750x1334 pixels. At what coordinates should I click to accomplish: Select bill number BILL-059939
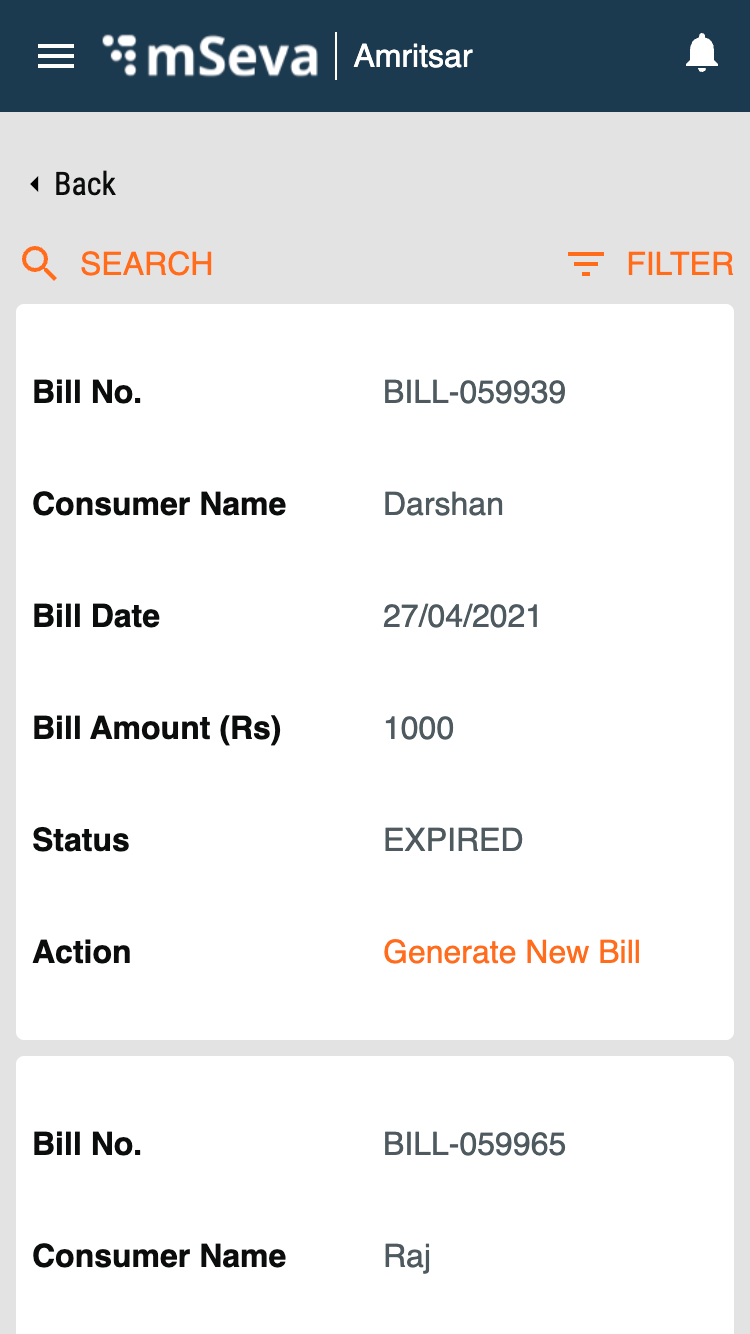coord(475,392)
